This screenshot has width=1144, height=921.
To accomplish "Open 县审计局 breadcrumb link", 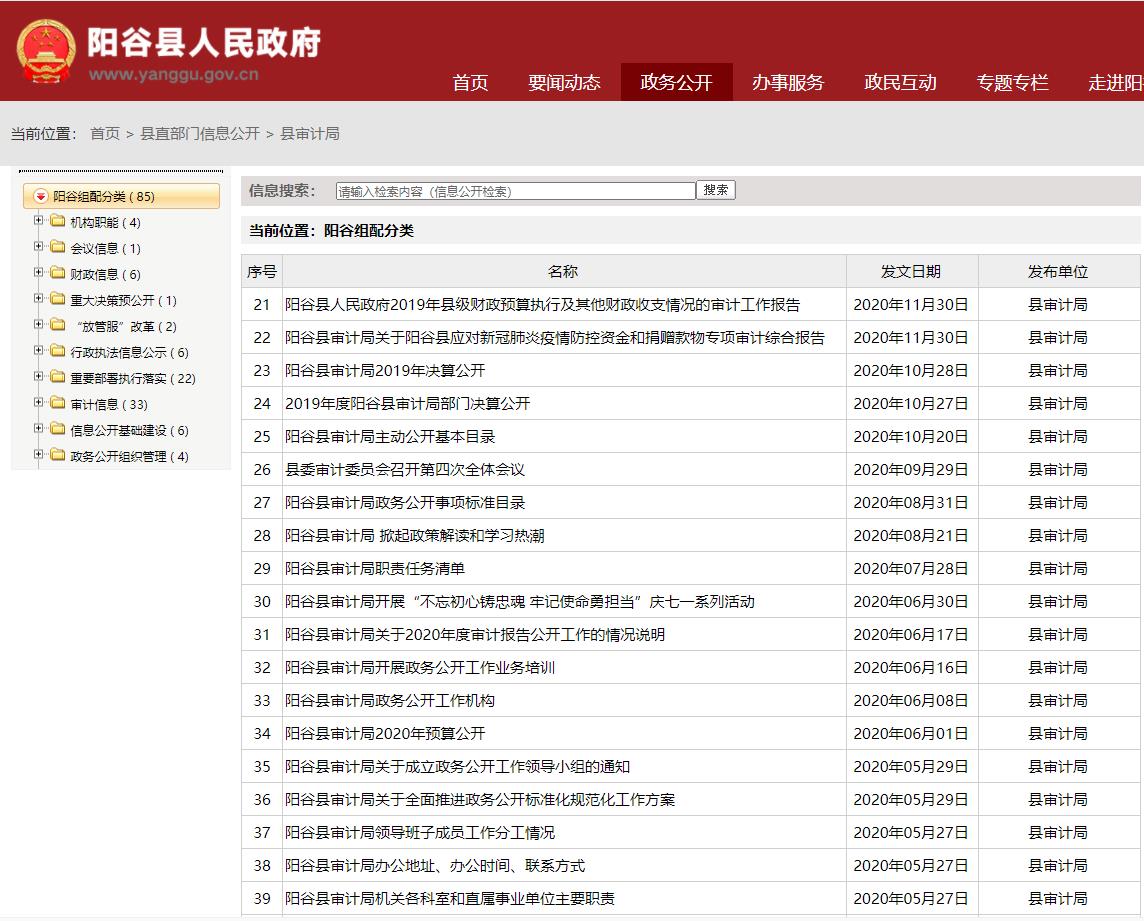I will 310,134.
